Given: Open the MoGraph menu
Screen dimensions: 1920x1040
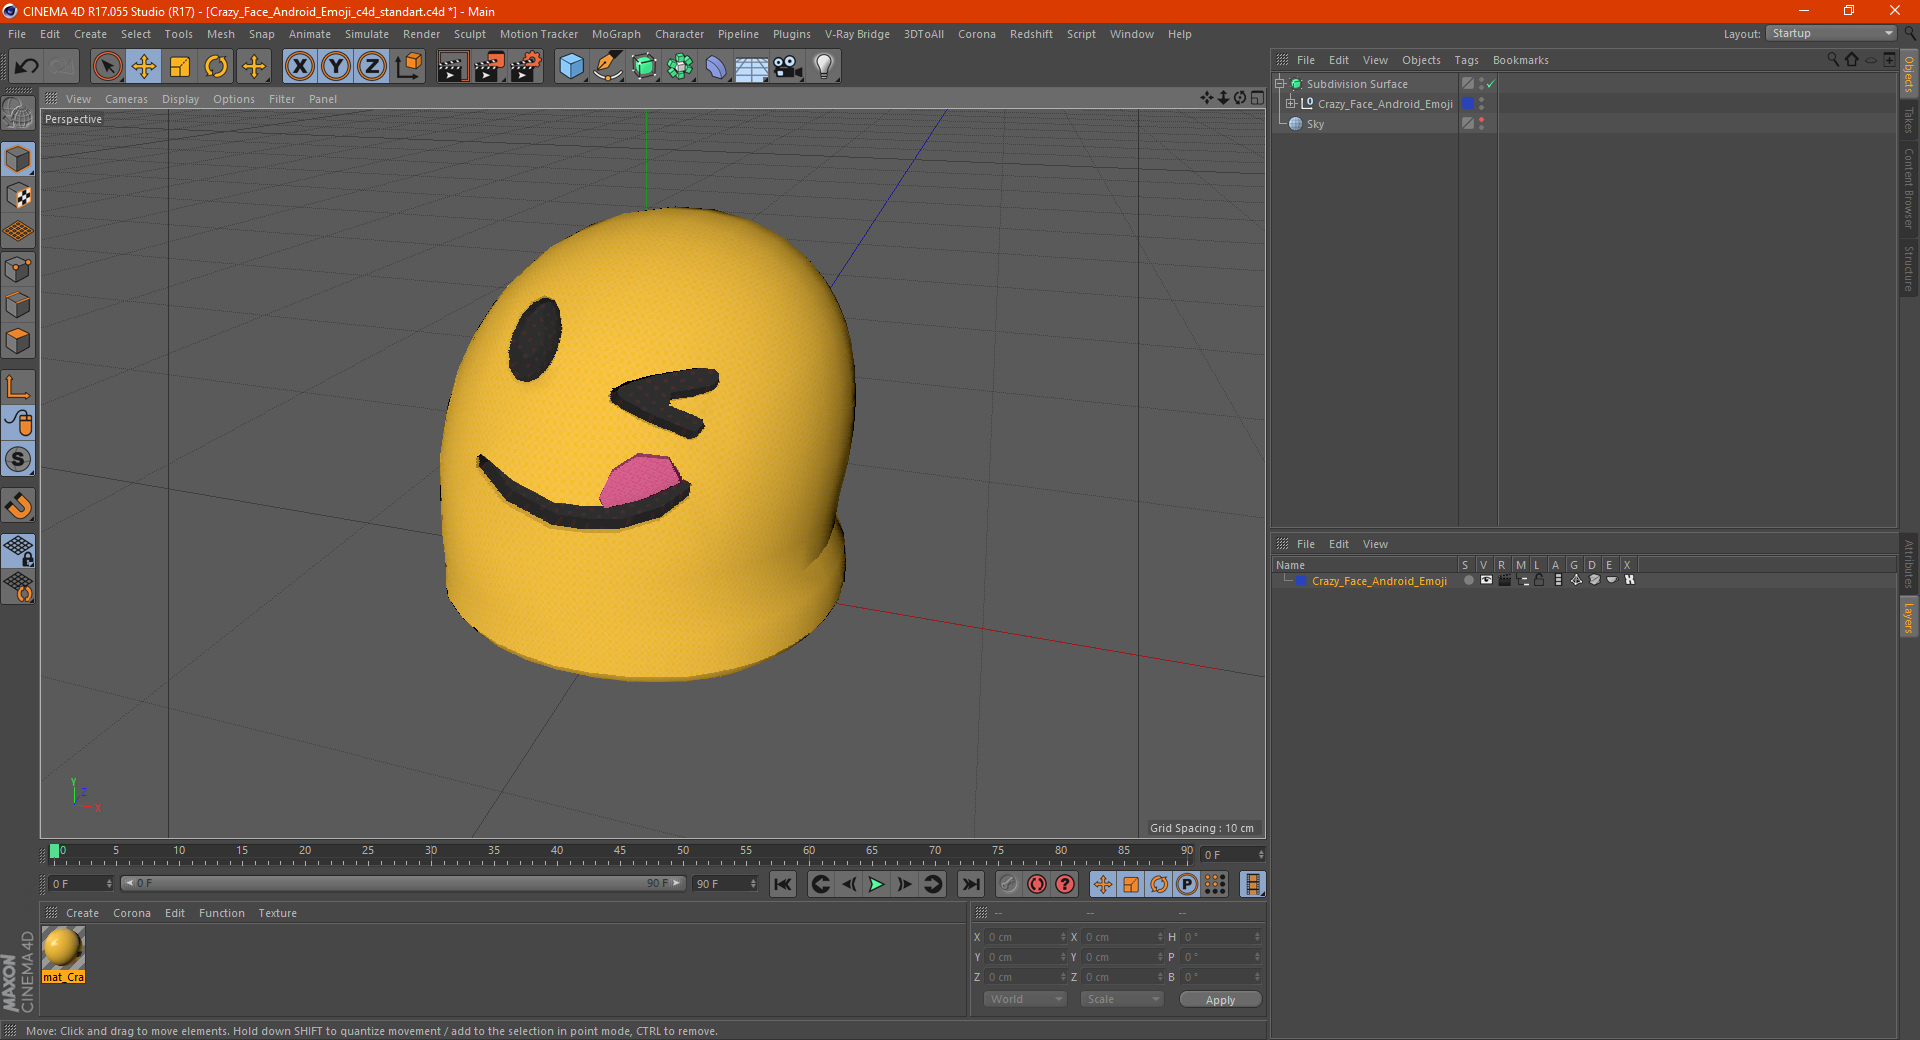Looking at the screenshot, I should (x=616, y=34).
